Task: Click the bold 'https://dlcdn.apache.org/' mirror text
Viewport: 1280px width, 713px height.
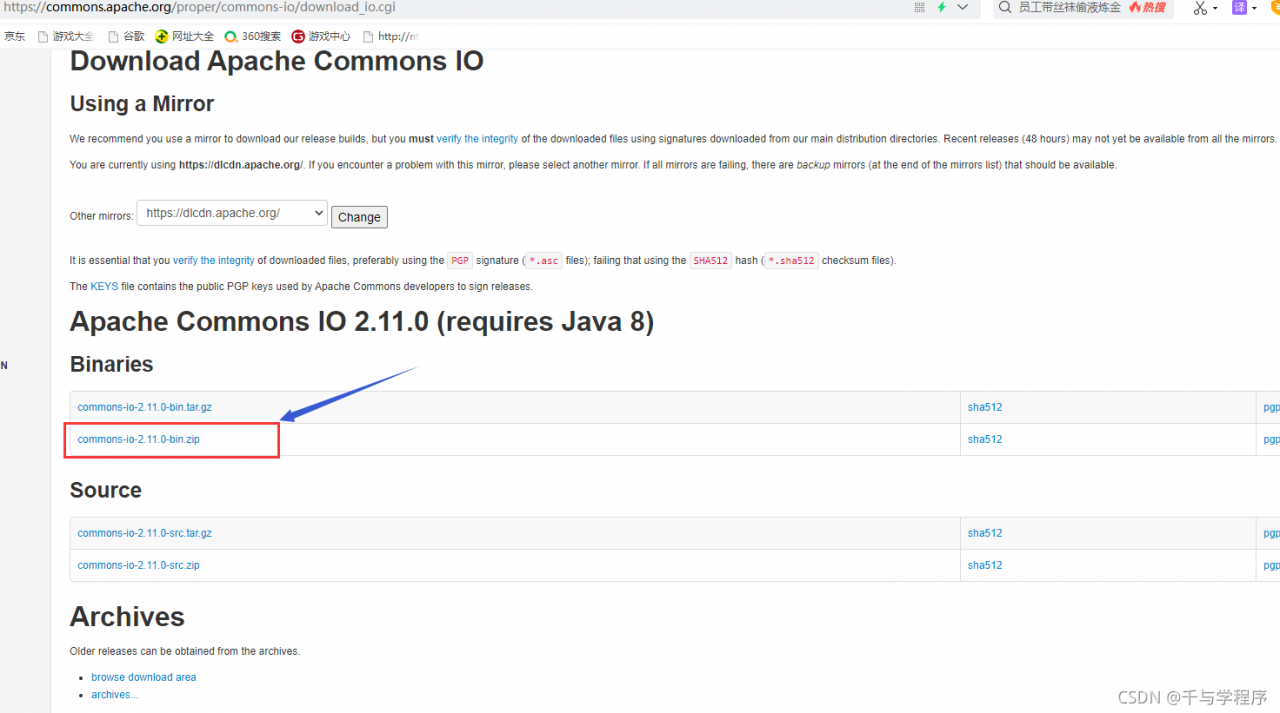Action: pyautogui.click(x=241, y=165)
